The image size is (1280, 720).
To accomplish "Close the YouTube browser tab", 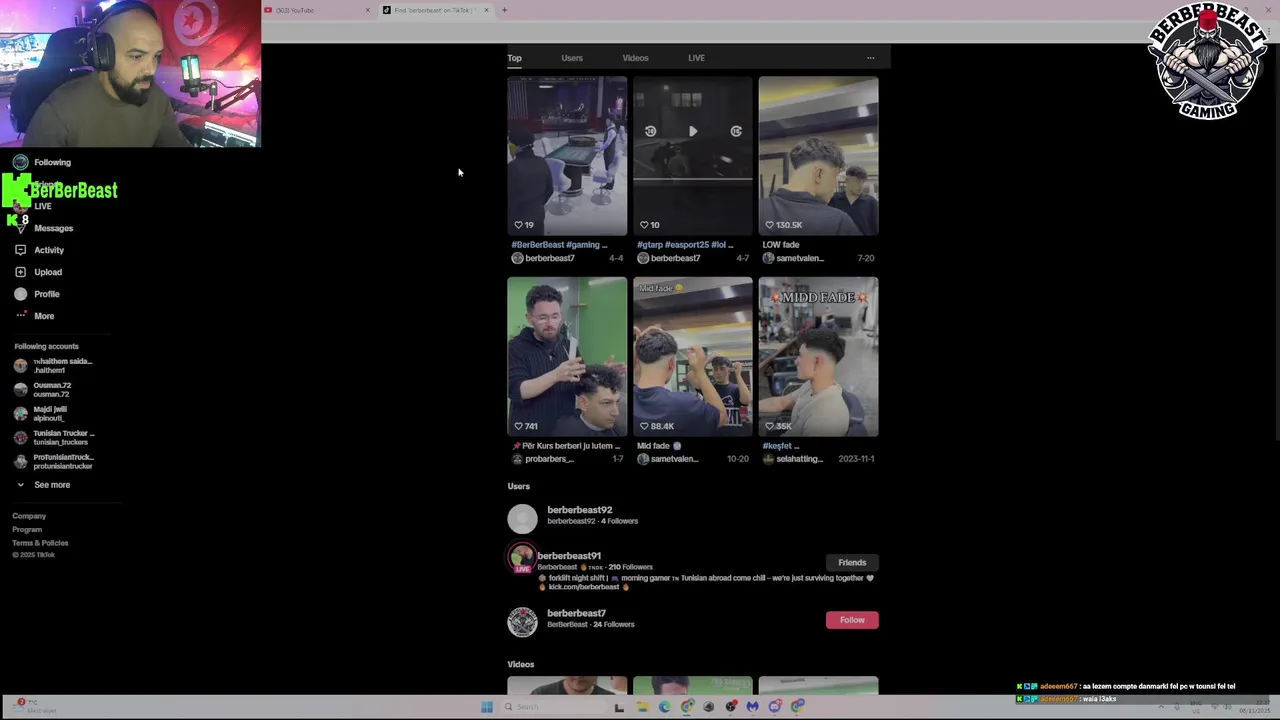I will (368, 10).
